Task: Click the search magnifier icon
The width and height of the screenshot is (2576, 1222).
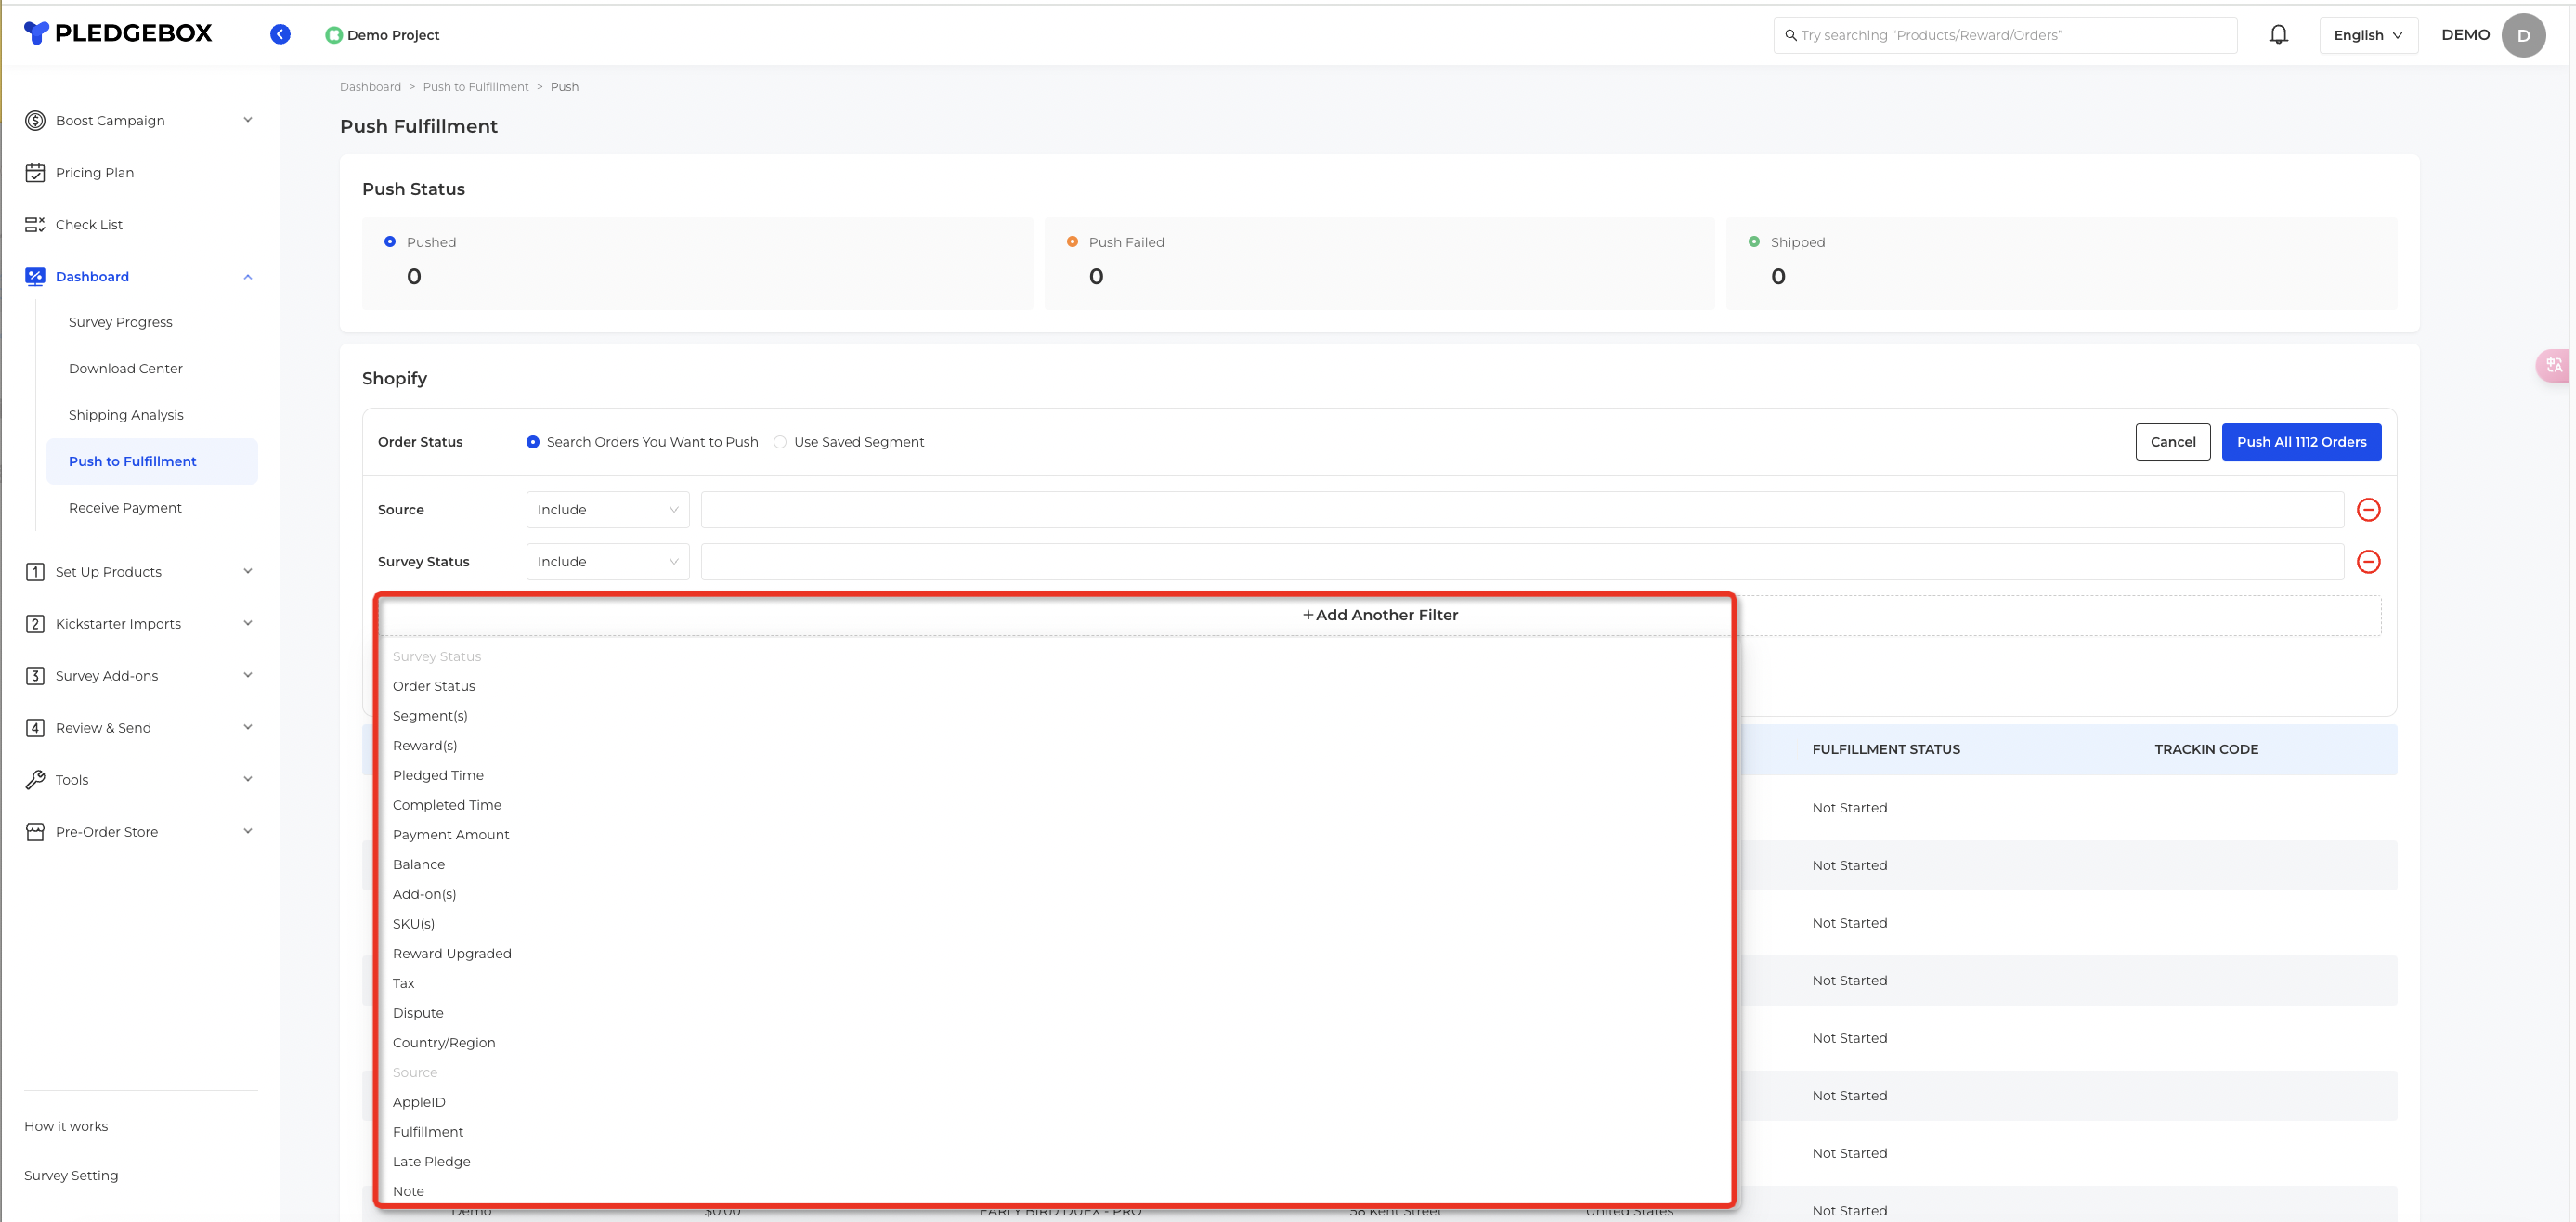Action: (x=1791, y=35)
